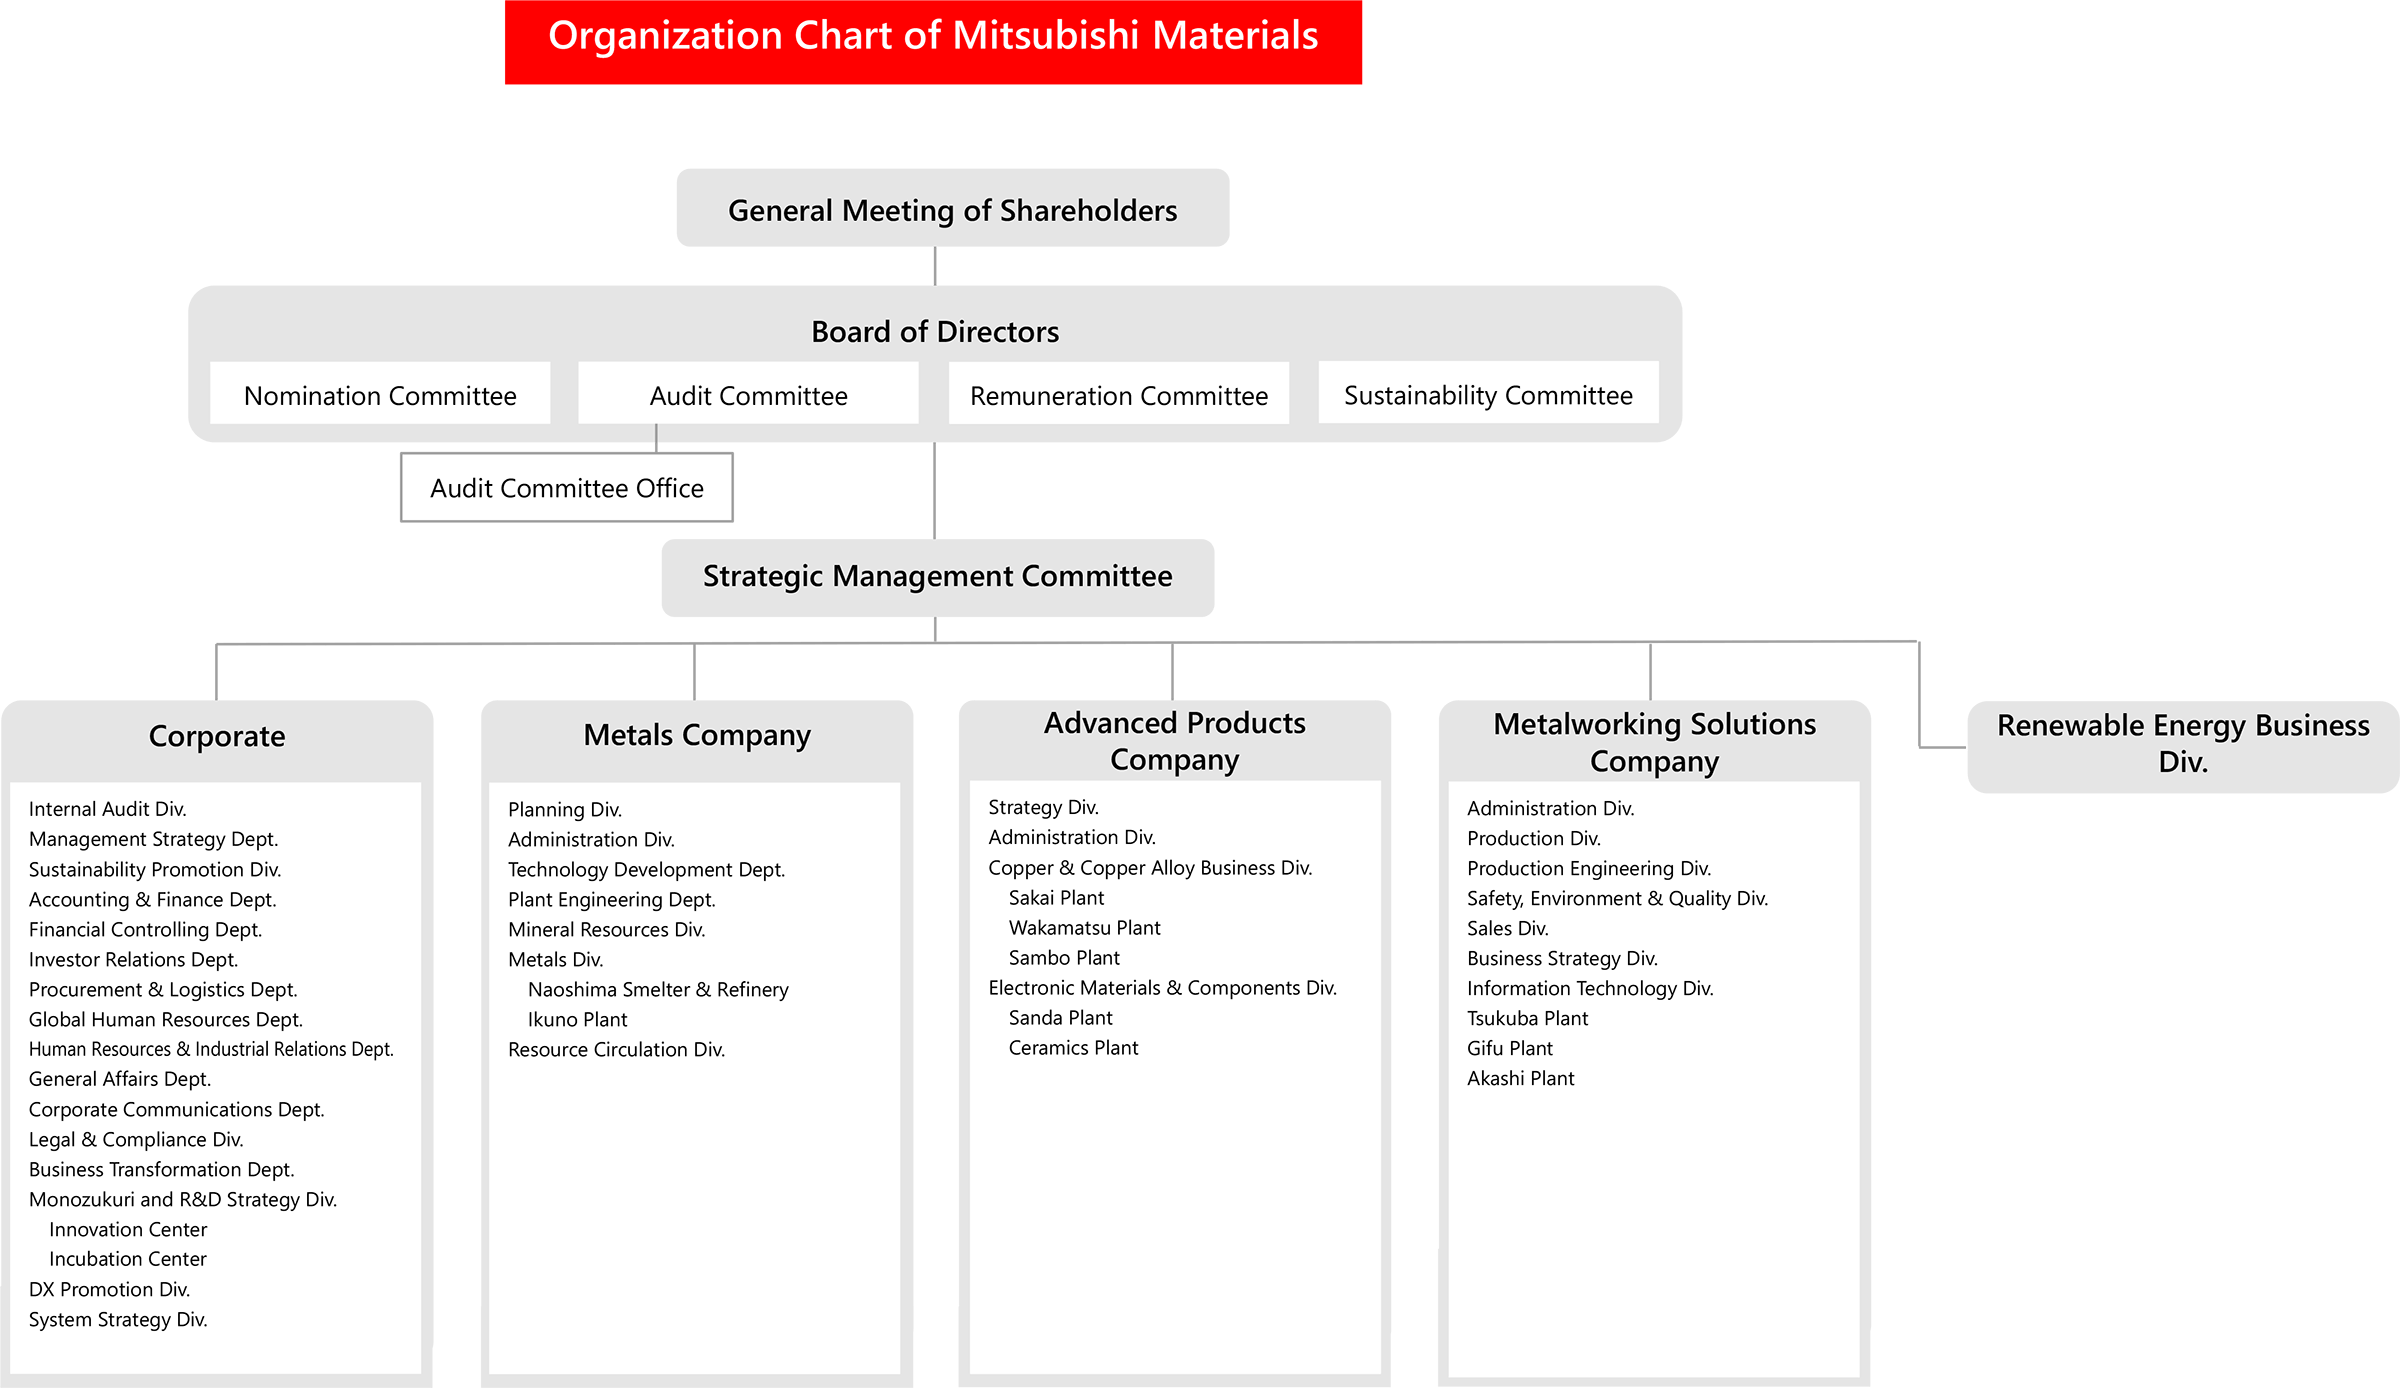2400x1388 pixels.
Task: Click the Audit Committee box
Action: click(x=748, y=393)
